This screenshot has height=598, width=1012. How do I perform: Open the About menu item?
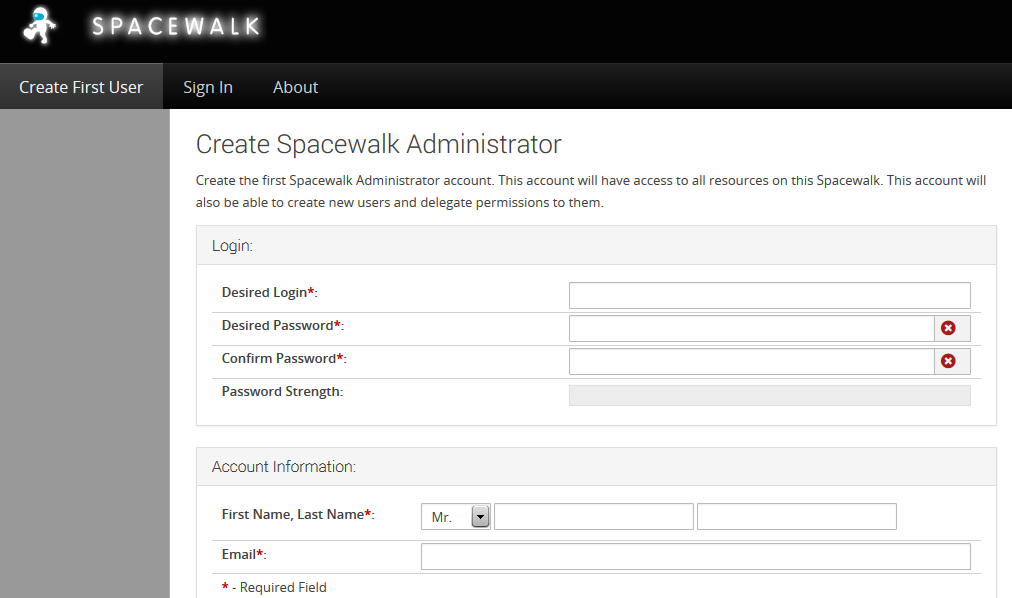296,86
